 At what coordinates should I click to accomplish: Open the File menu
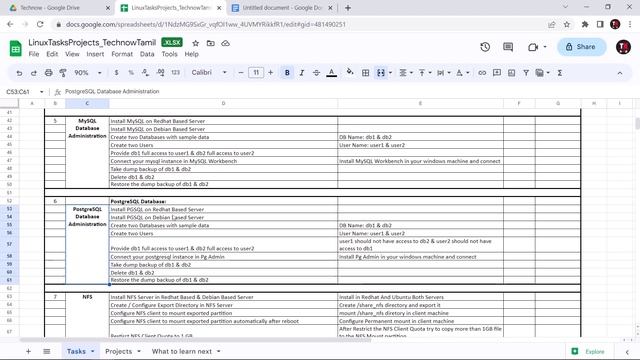click(34, 54)
